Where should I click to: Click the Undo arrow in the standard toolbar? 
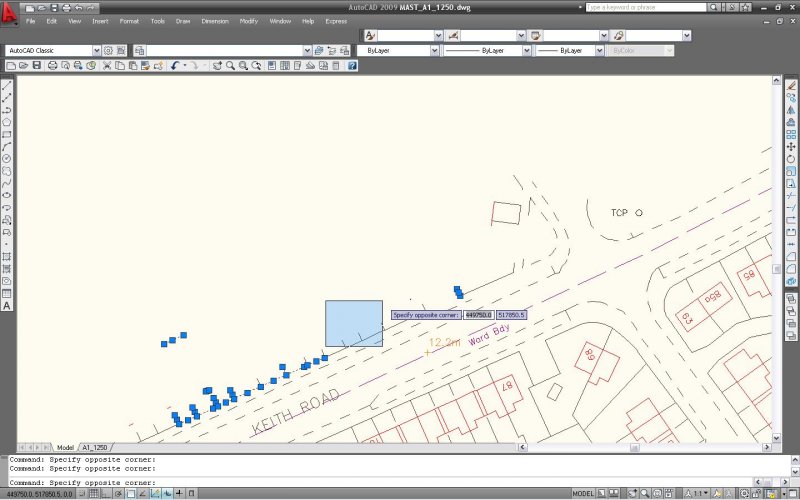click(176, 65)
